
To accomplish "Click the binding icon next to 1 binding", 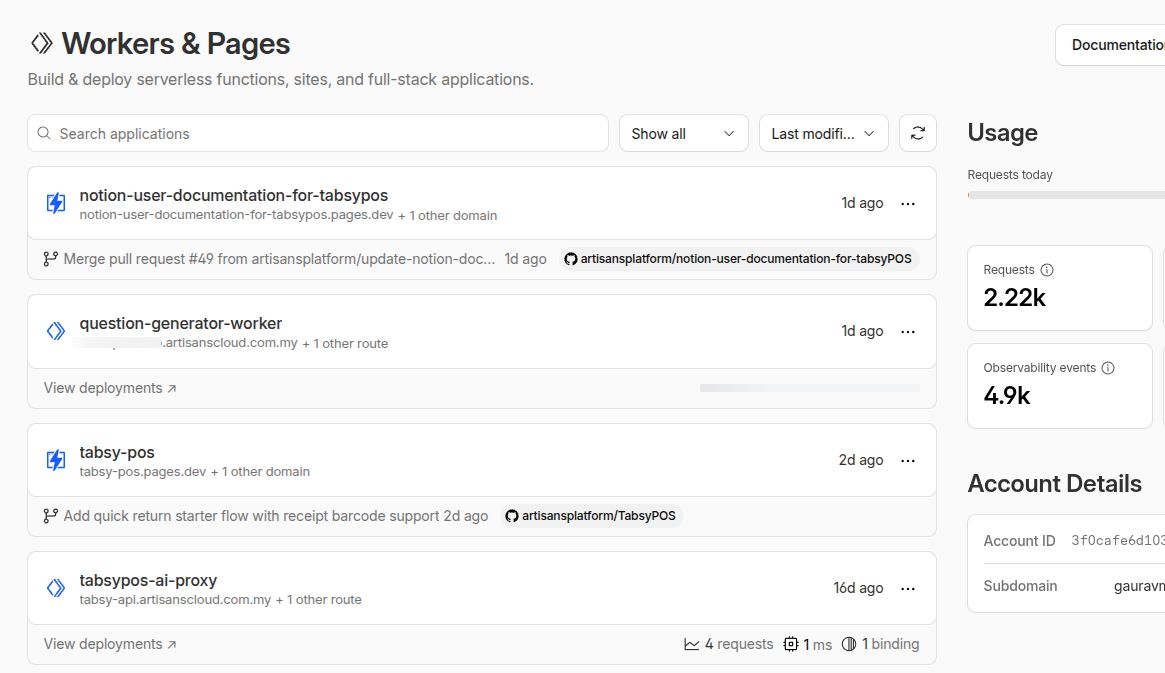I will (849, 644).
